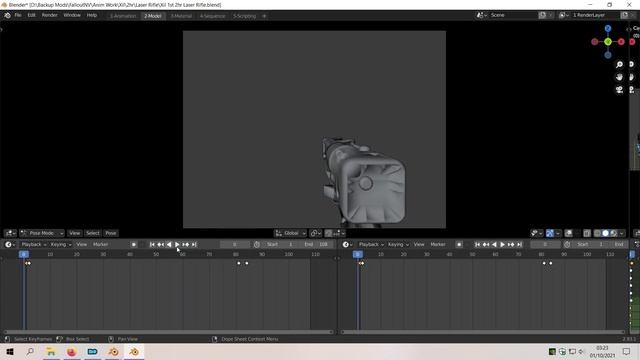Screen dimensions: 640x360
Task: Open the viewport Select menu
Action: (x=93, y=233)
